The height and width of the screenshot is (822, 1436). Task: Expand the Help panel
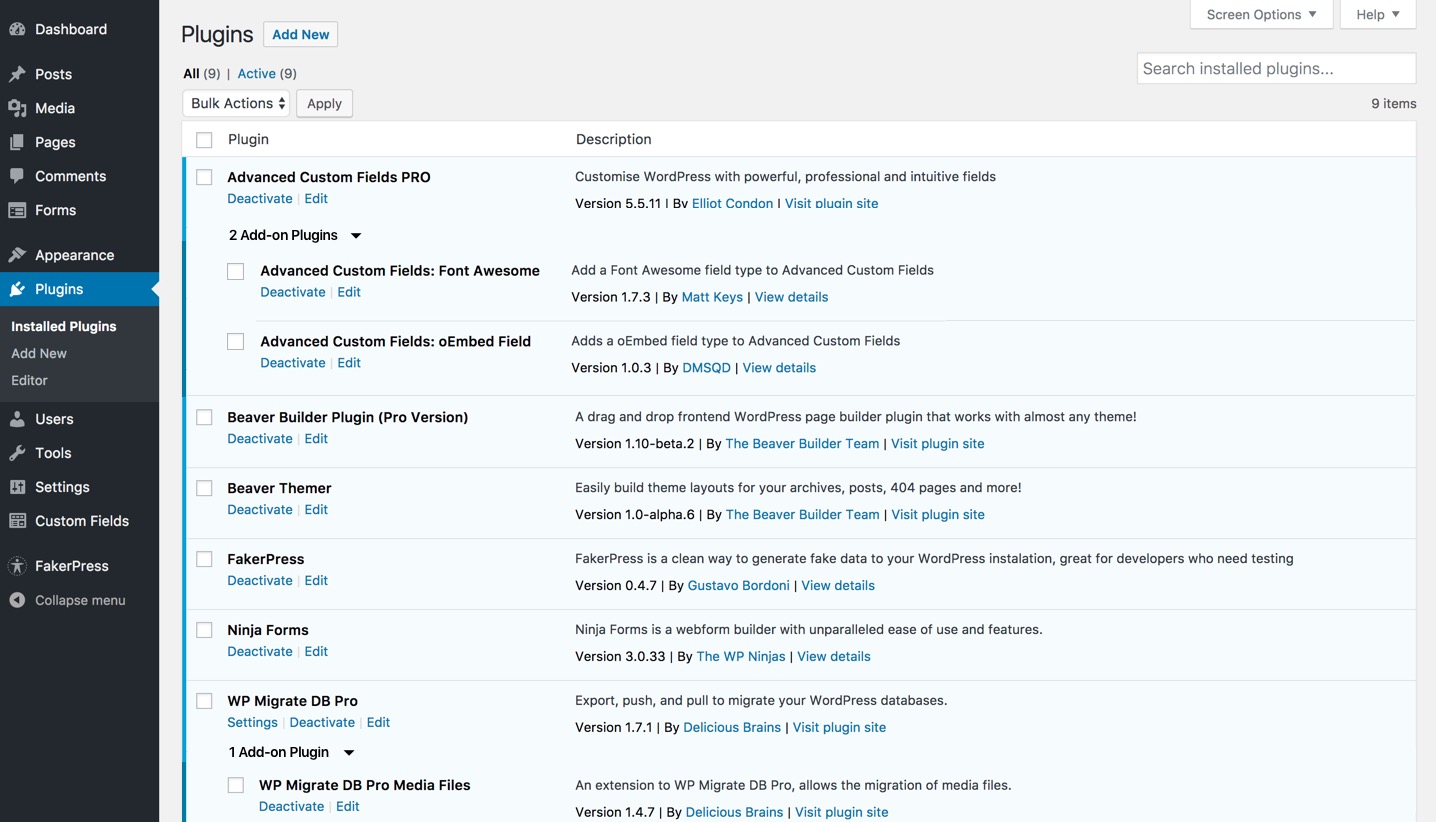(1378, 14)
